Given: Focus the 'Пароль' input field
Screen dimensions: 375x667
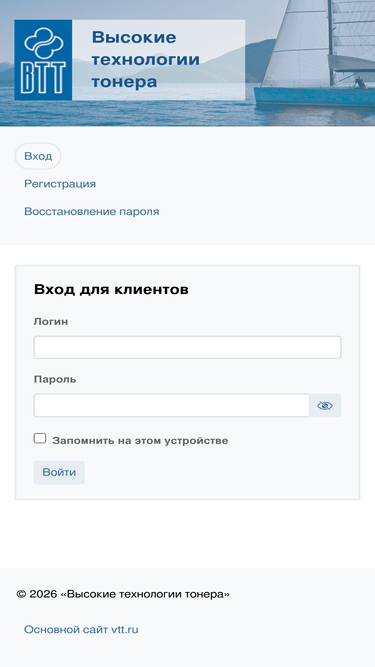Looking at the screenshot, I should click(x=171, y=405).
